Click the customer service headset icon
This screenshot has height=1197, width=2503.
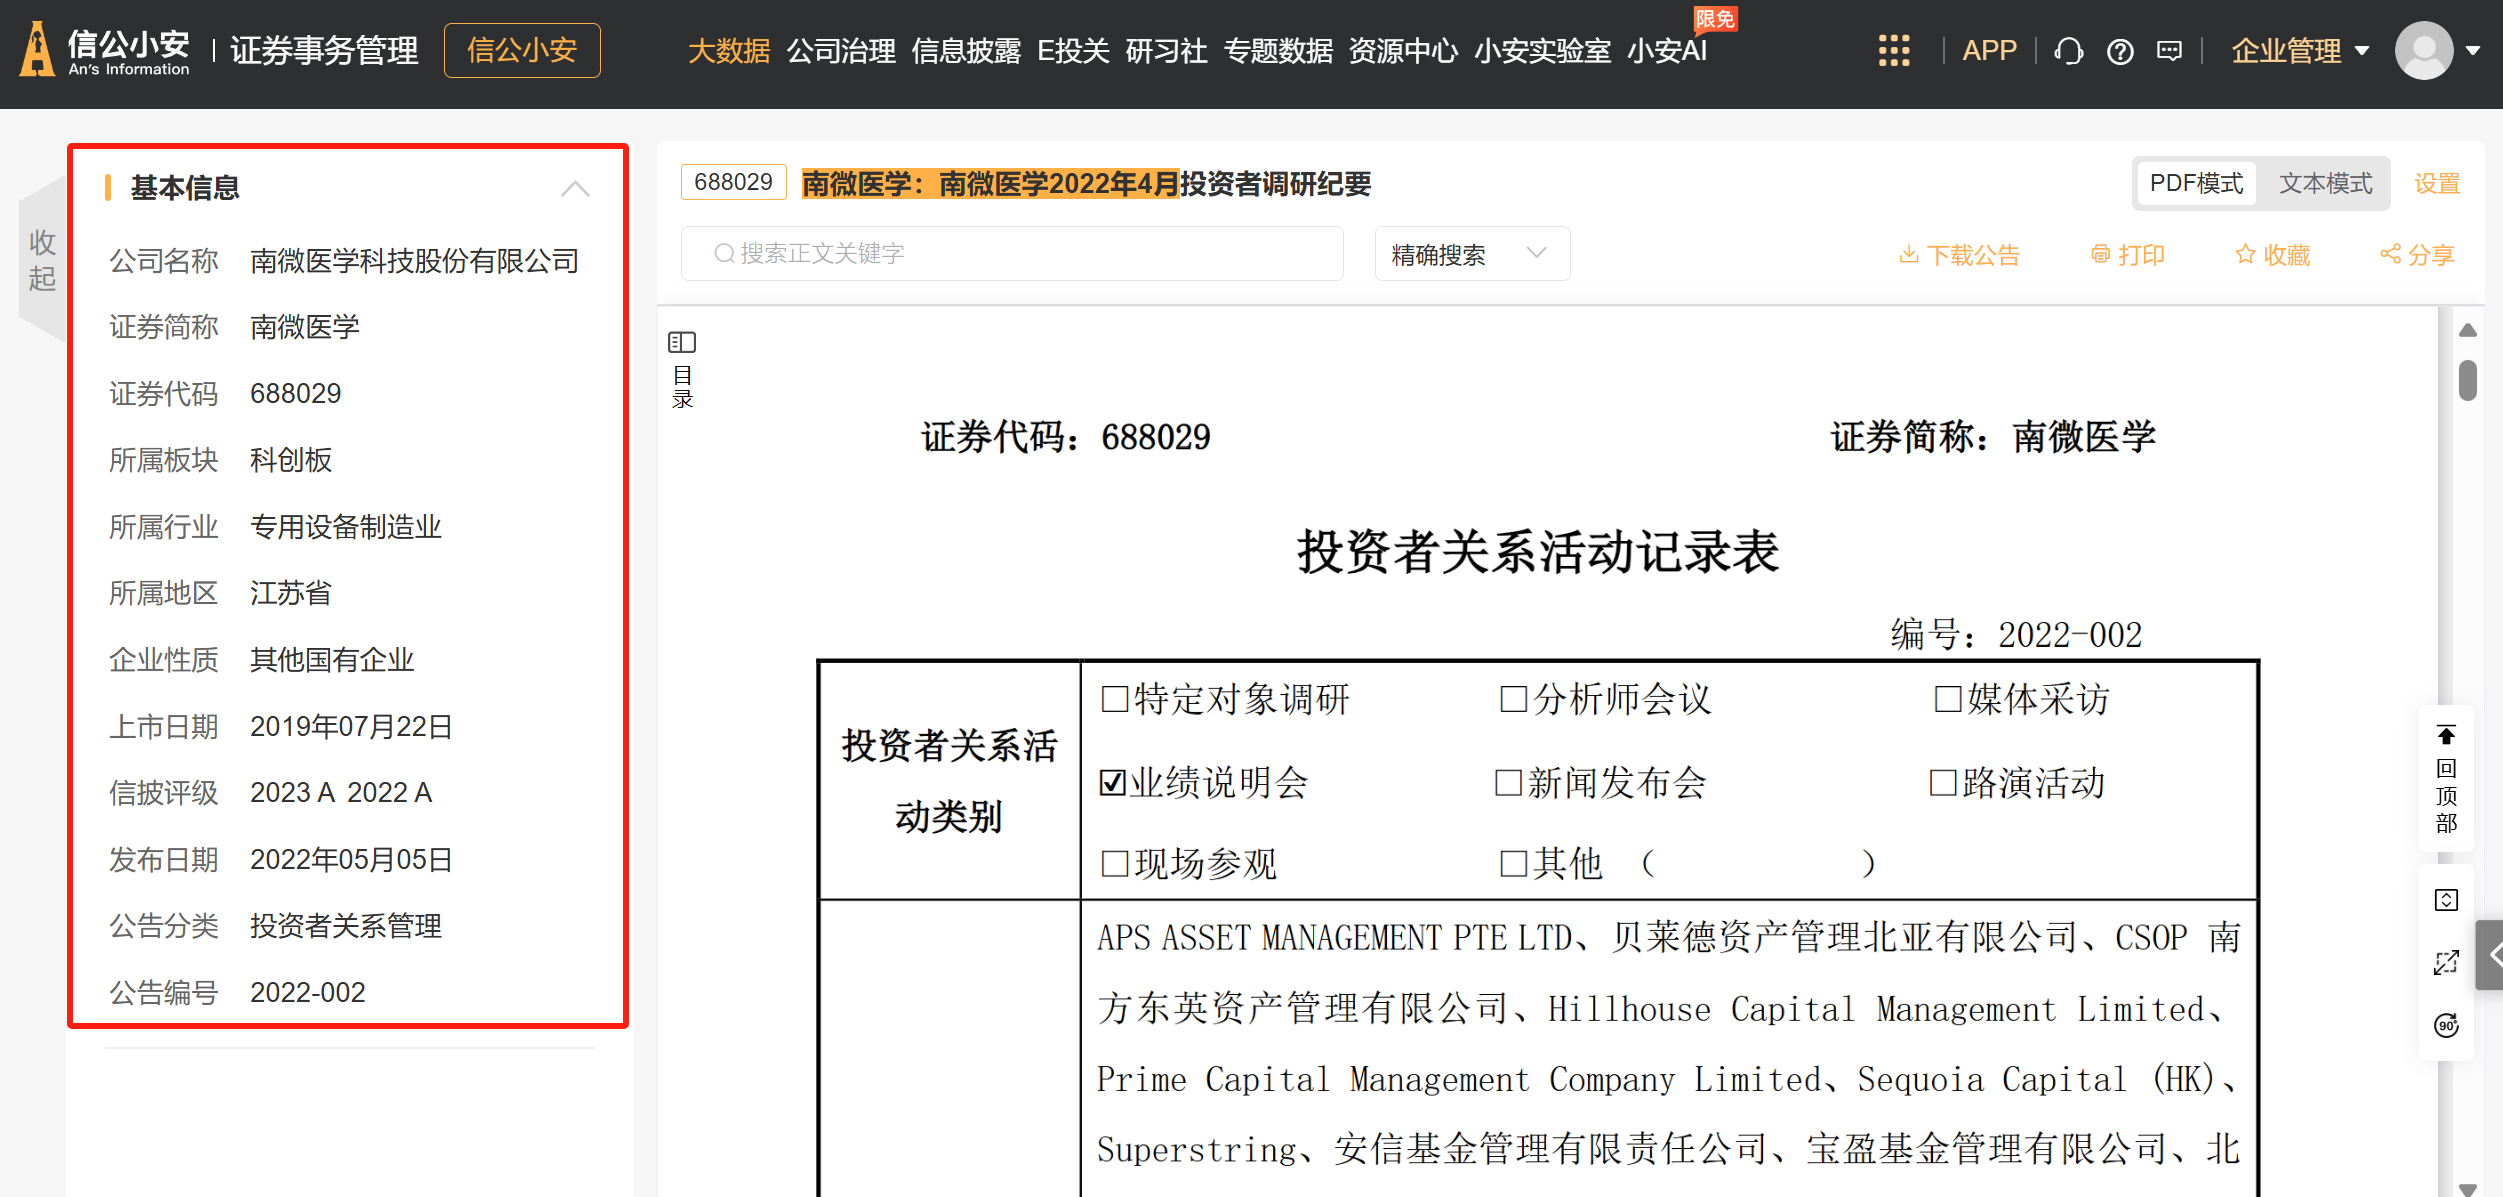tap(2069, 51)
